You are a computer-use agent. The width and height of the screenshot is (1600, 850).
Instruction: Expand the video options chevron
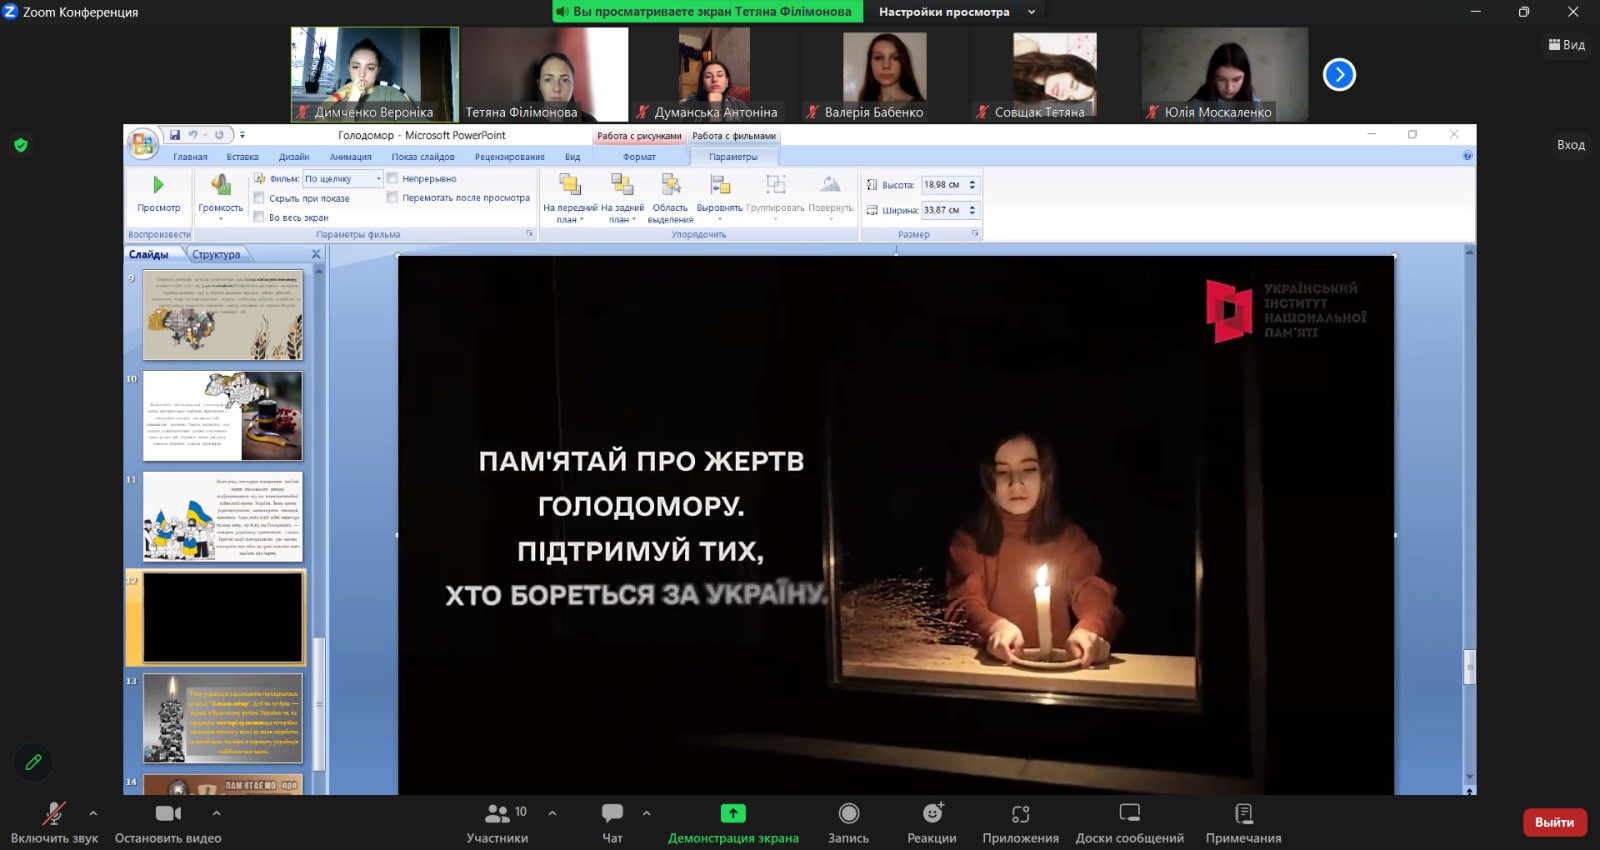(x=216, y=813)
